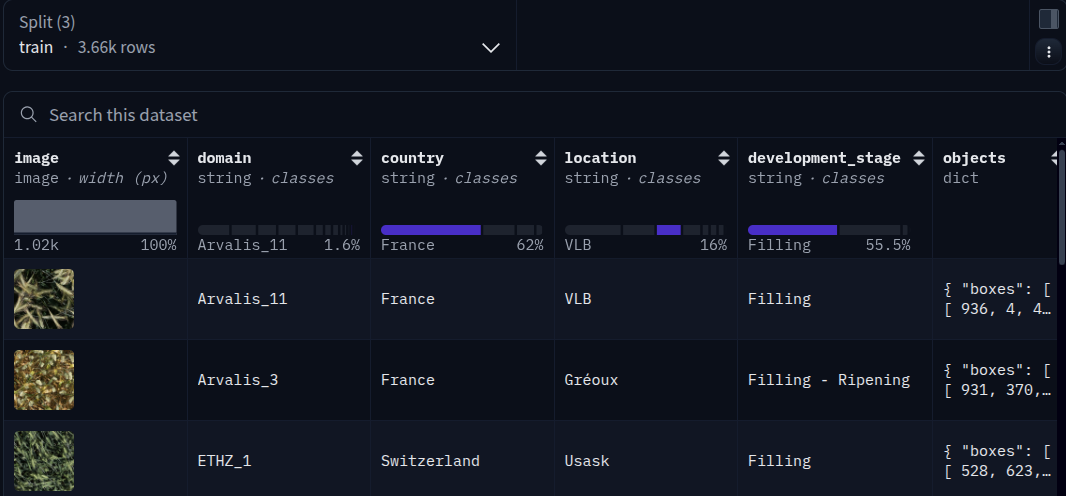Click the Filling bar in development_stage histogram
Image resolution: width=1066 pixels, height=496 pixels.
click(792, 230)
